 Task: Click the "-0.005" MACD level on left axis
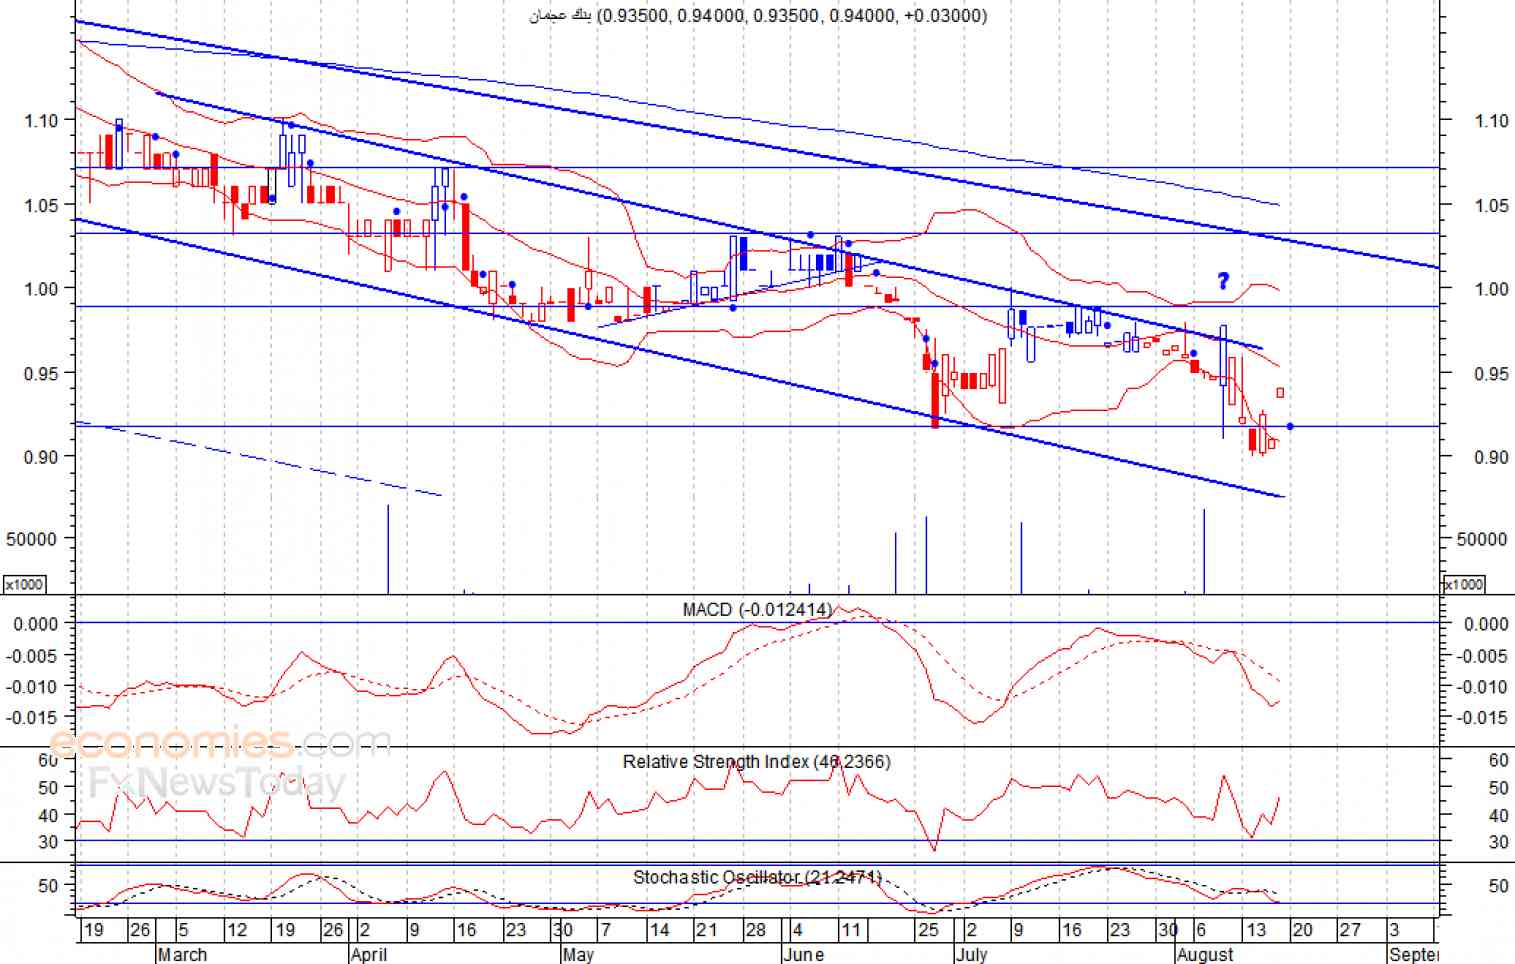[x=33, y=655]
